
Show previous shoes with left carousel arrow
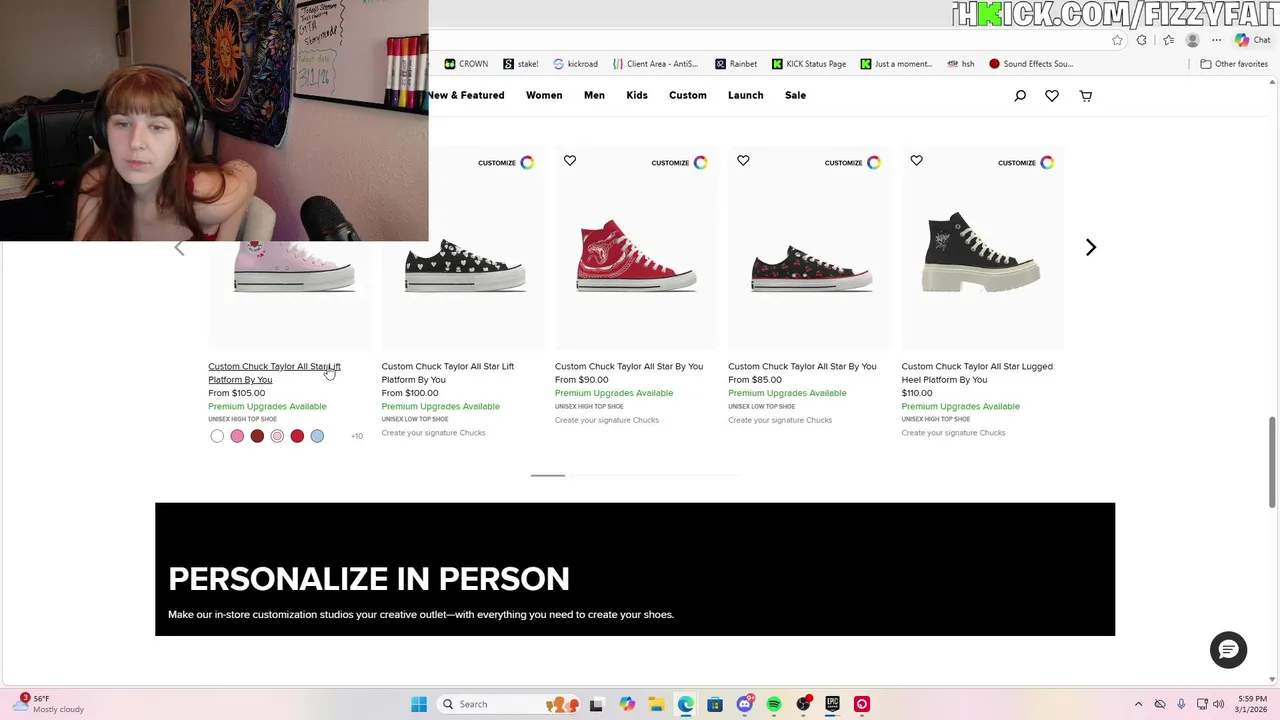[179, 248]
